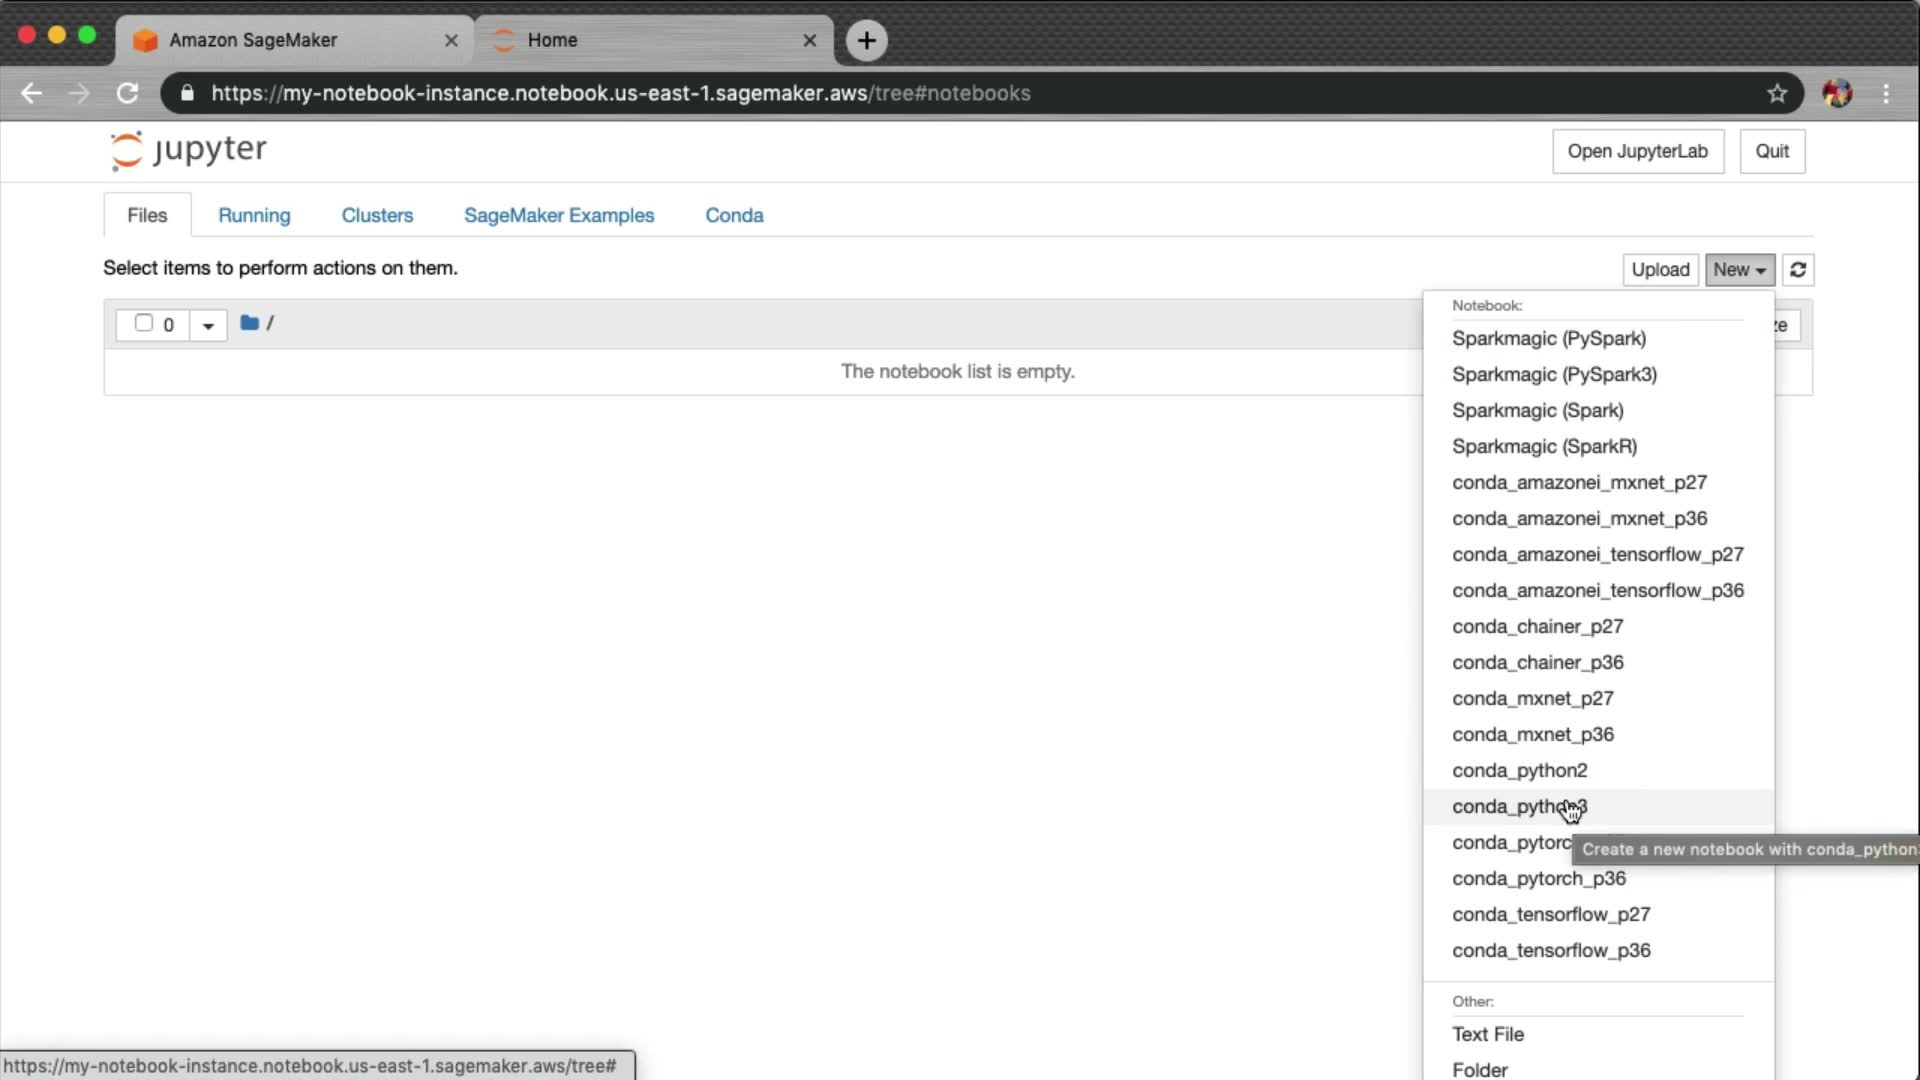
Task: Open the SageMaker Examples tab
Action: (558, 215)
